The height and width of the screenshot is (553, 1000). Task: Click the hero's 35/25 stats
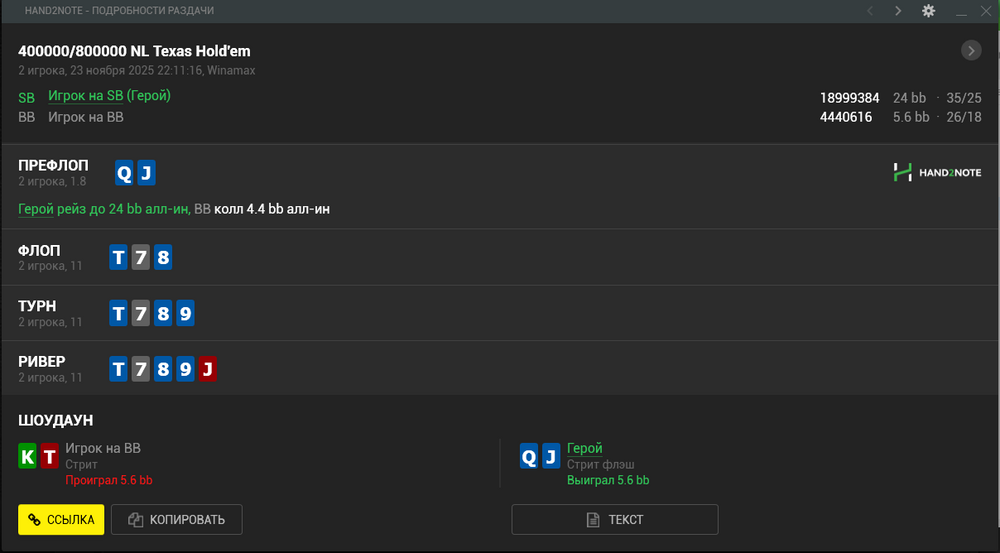coord(963,98)
